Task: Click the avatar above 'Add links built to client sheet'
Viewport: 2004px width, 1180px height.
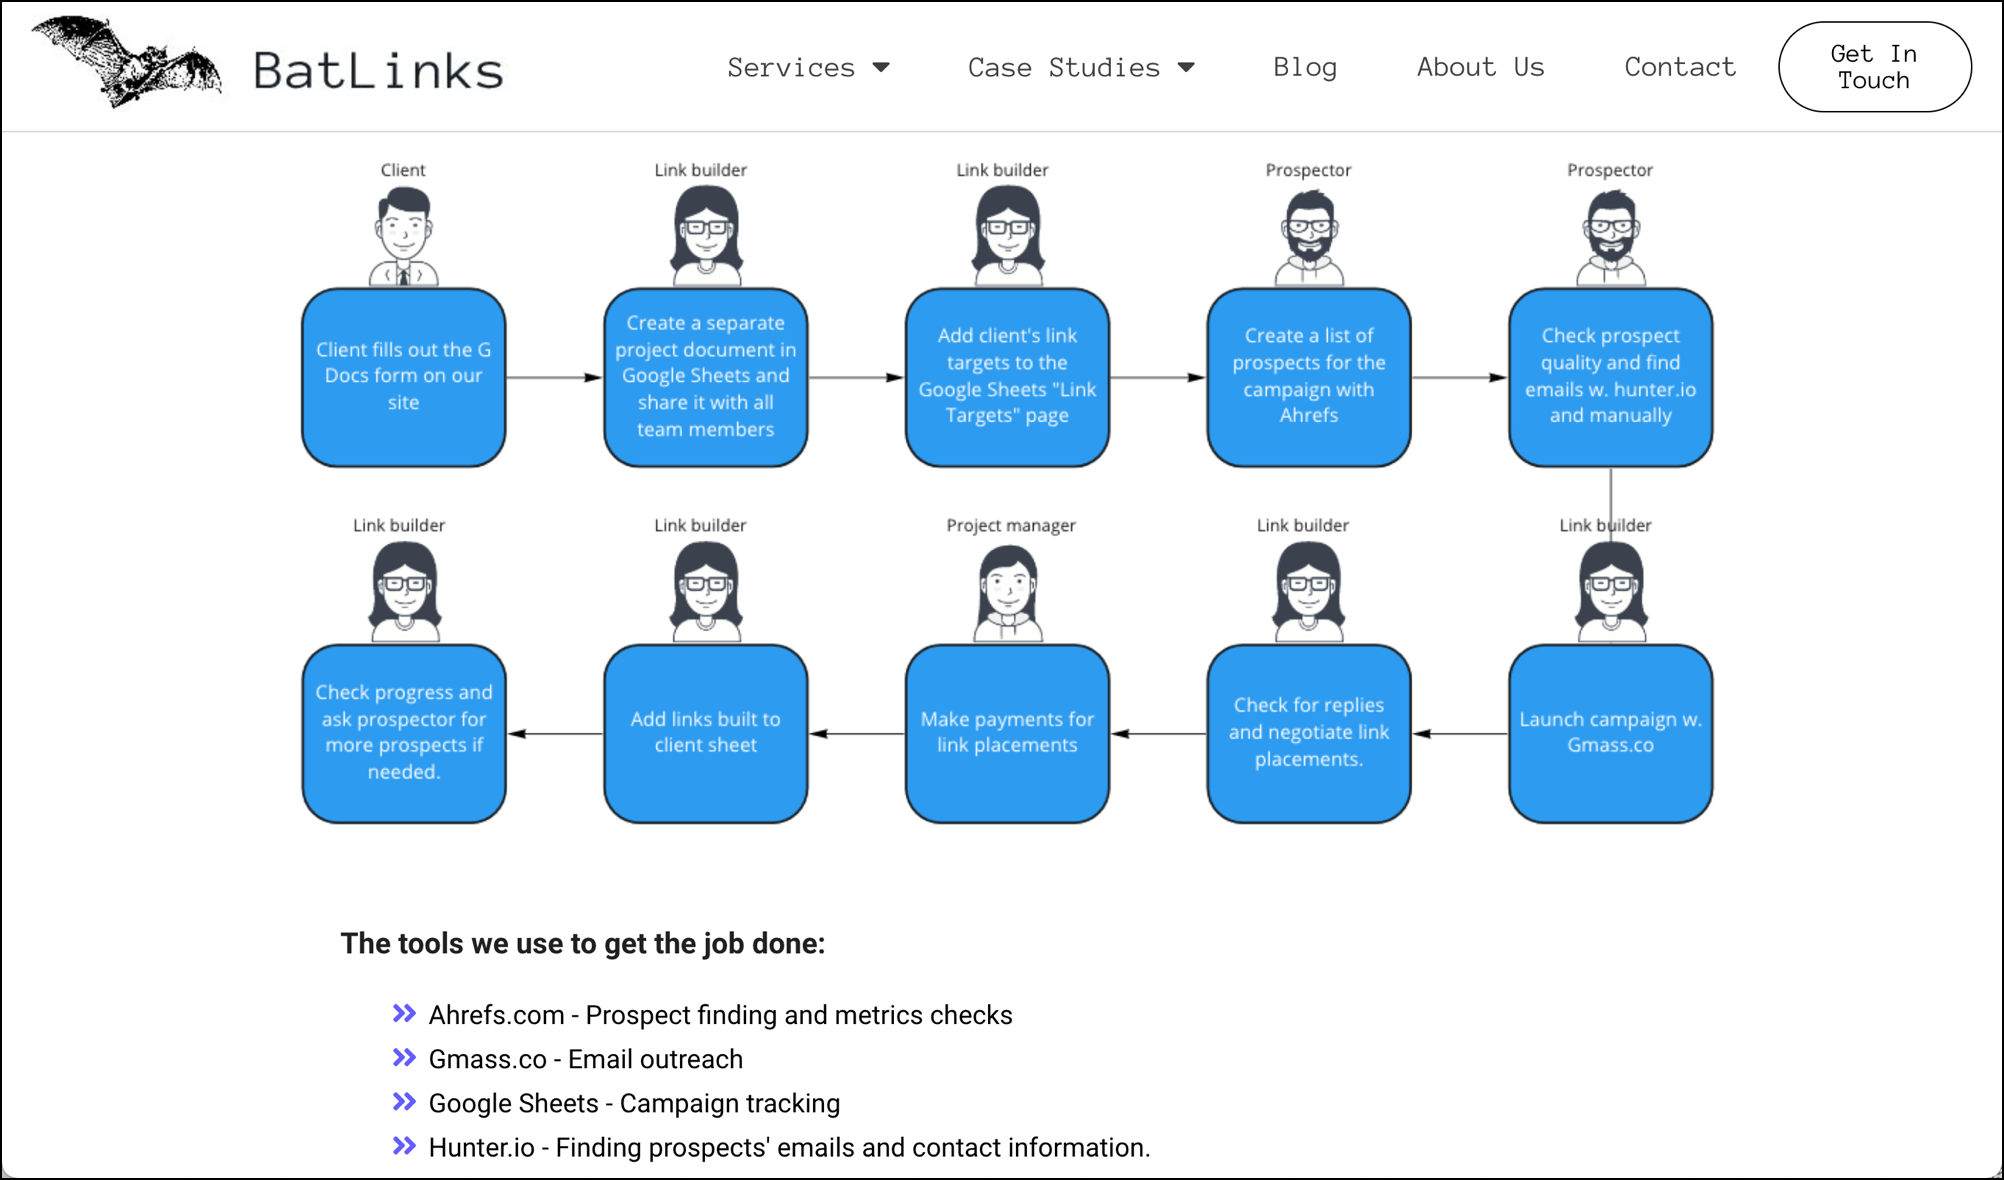Action: pyautogui.click(x=706, y=592)
